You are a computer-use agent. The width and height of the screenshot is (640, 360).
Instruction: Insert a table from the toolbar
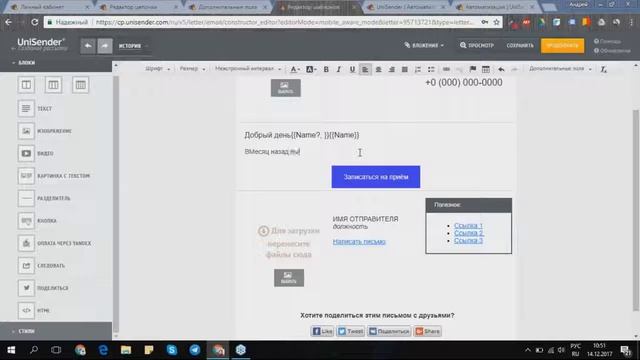pyautogui.click(x=486, y=69)
